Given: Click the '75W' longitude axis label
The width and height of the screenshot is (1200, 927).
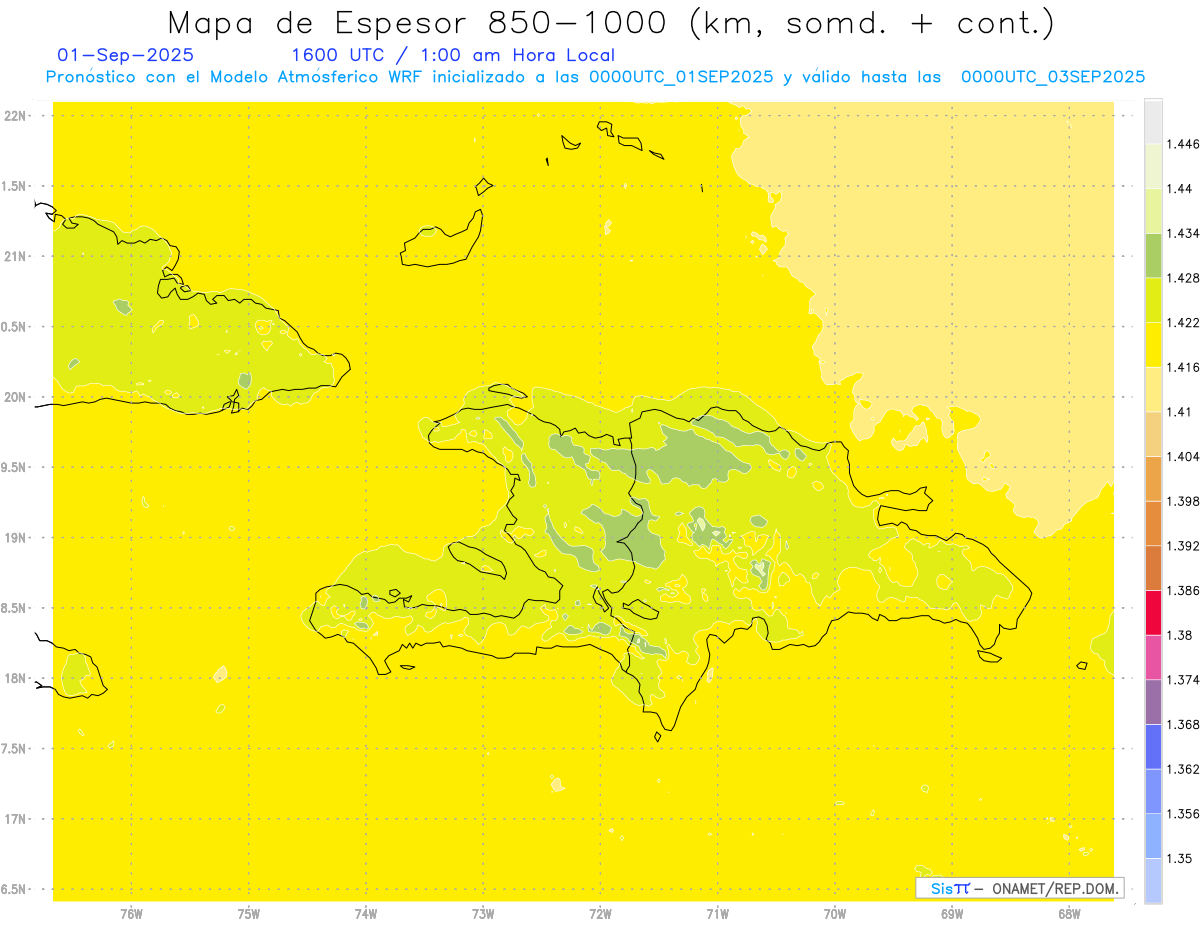Looking at the screenshot, I should [x=249, y=914].
